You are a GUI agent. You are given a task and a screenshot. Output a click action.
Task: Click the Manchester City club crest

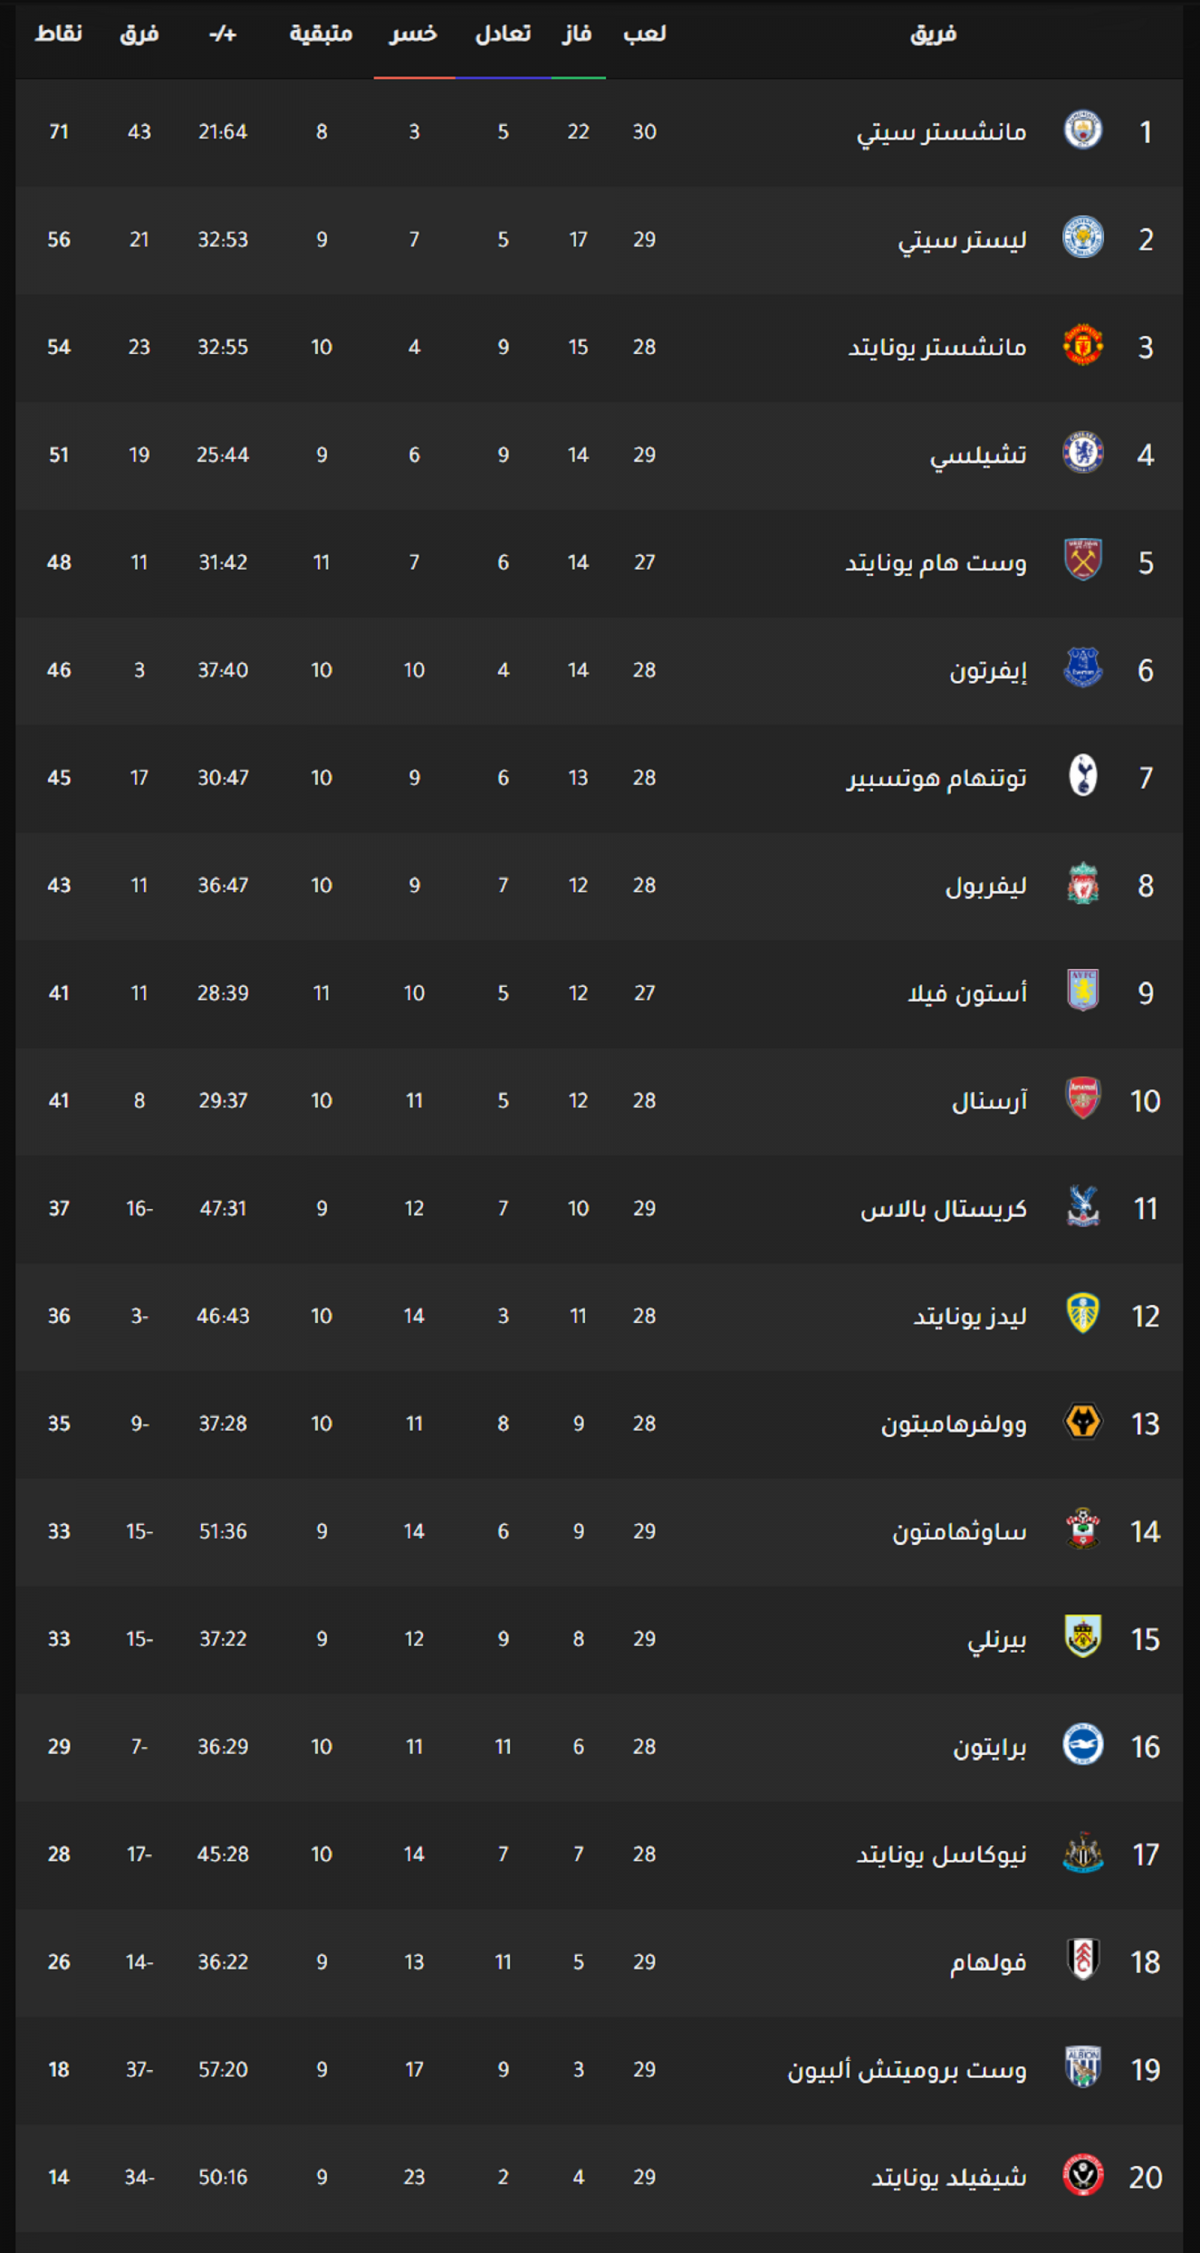(x=1082, y=131)
